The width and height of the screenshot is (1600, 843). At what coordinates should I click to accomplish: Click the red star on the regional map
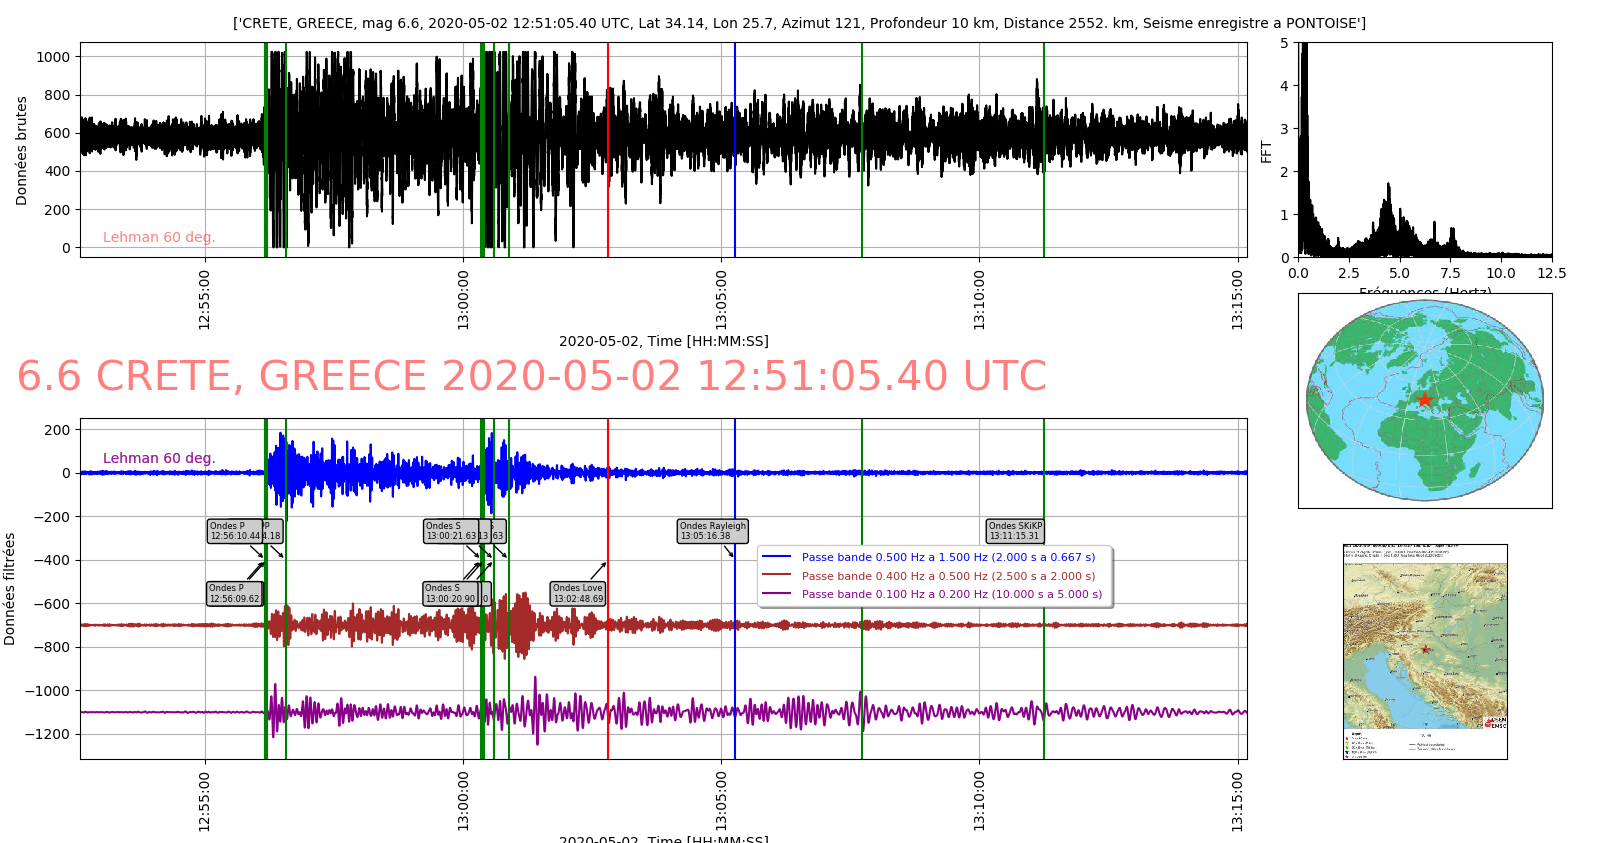click(x=1425, y=649)
